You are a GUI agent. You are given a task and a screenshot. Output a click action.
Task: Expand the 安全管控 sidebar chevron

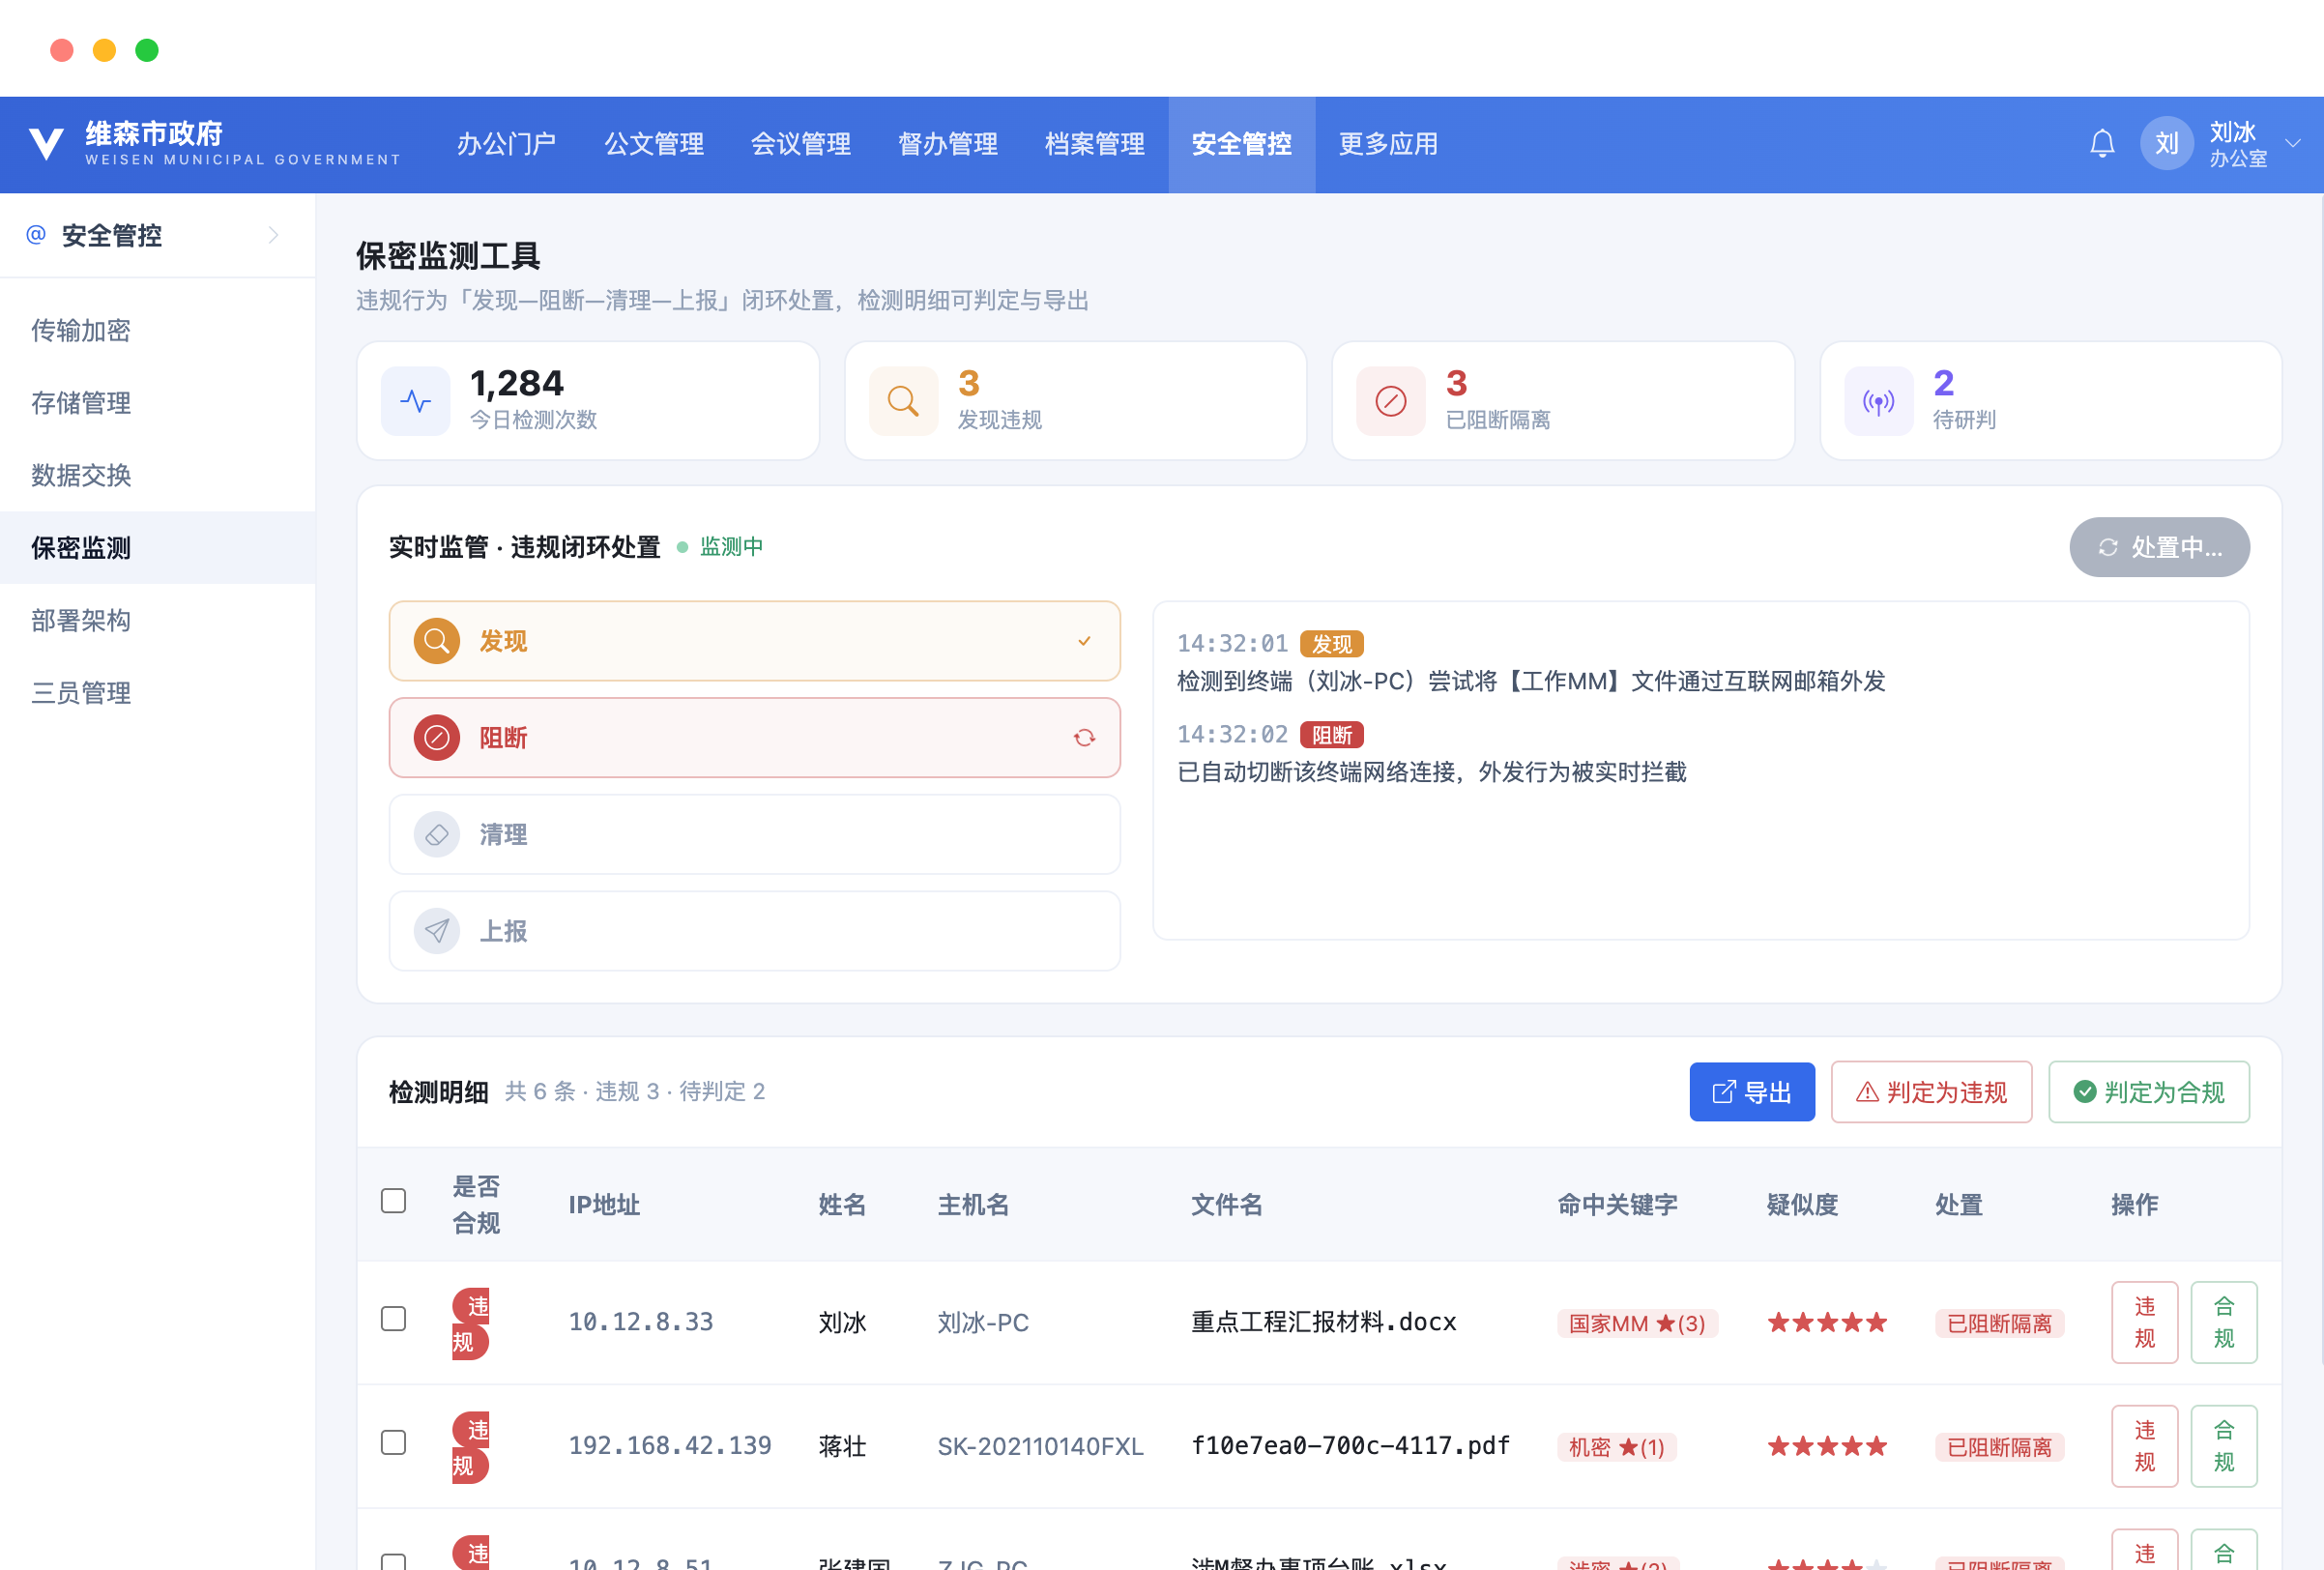[273, 235]
